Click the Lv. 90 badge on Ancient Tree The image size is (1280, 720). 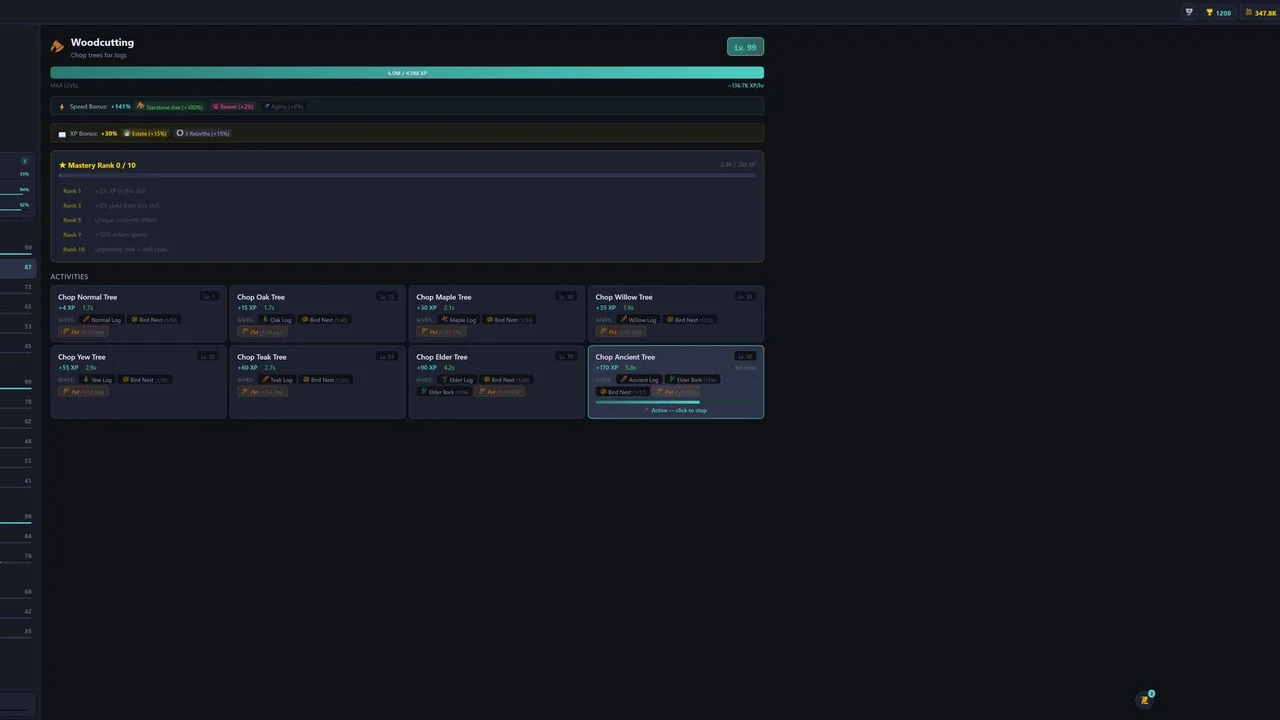click(745, 357)
